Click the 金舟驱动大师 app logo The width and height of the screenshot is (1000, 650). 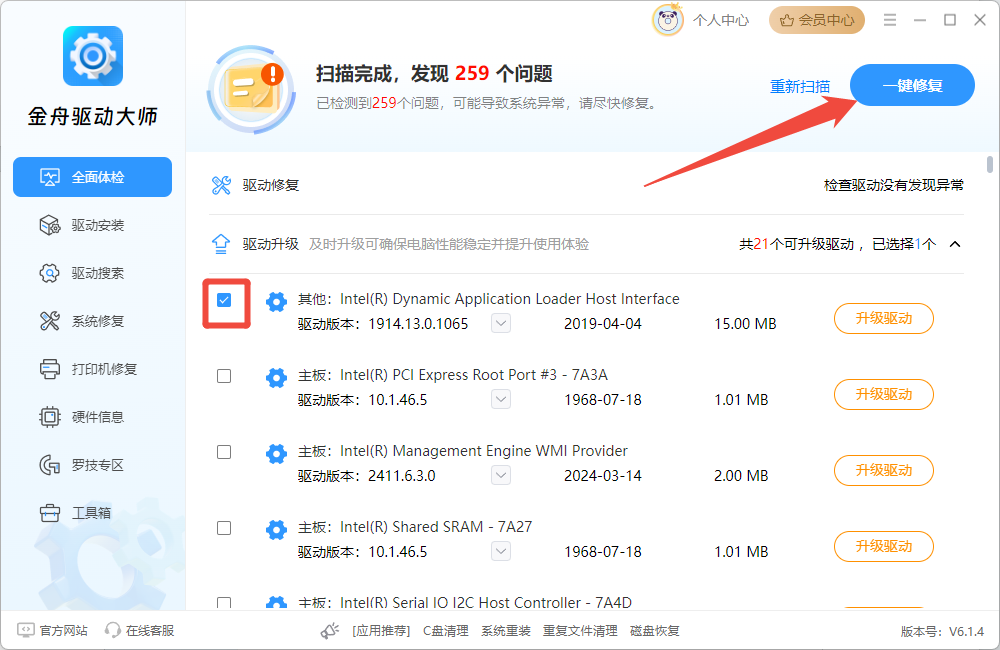point(93,56)
